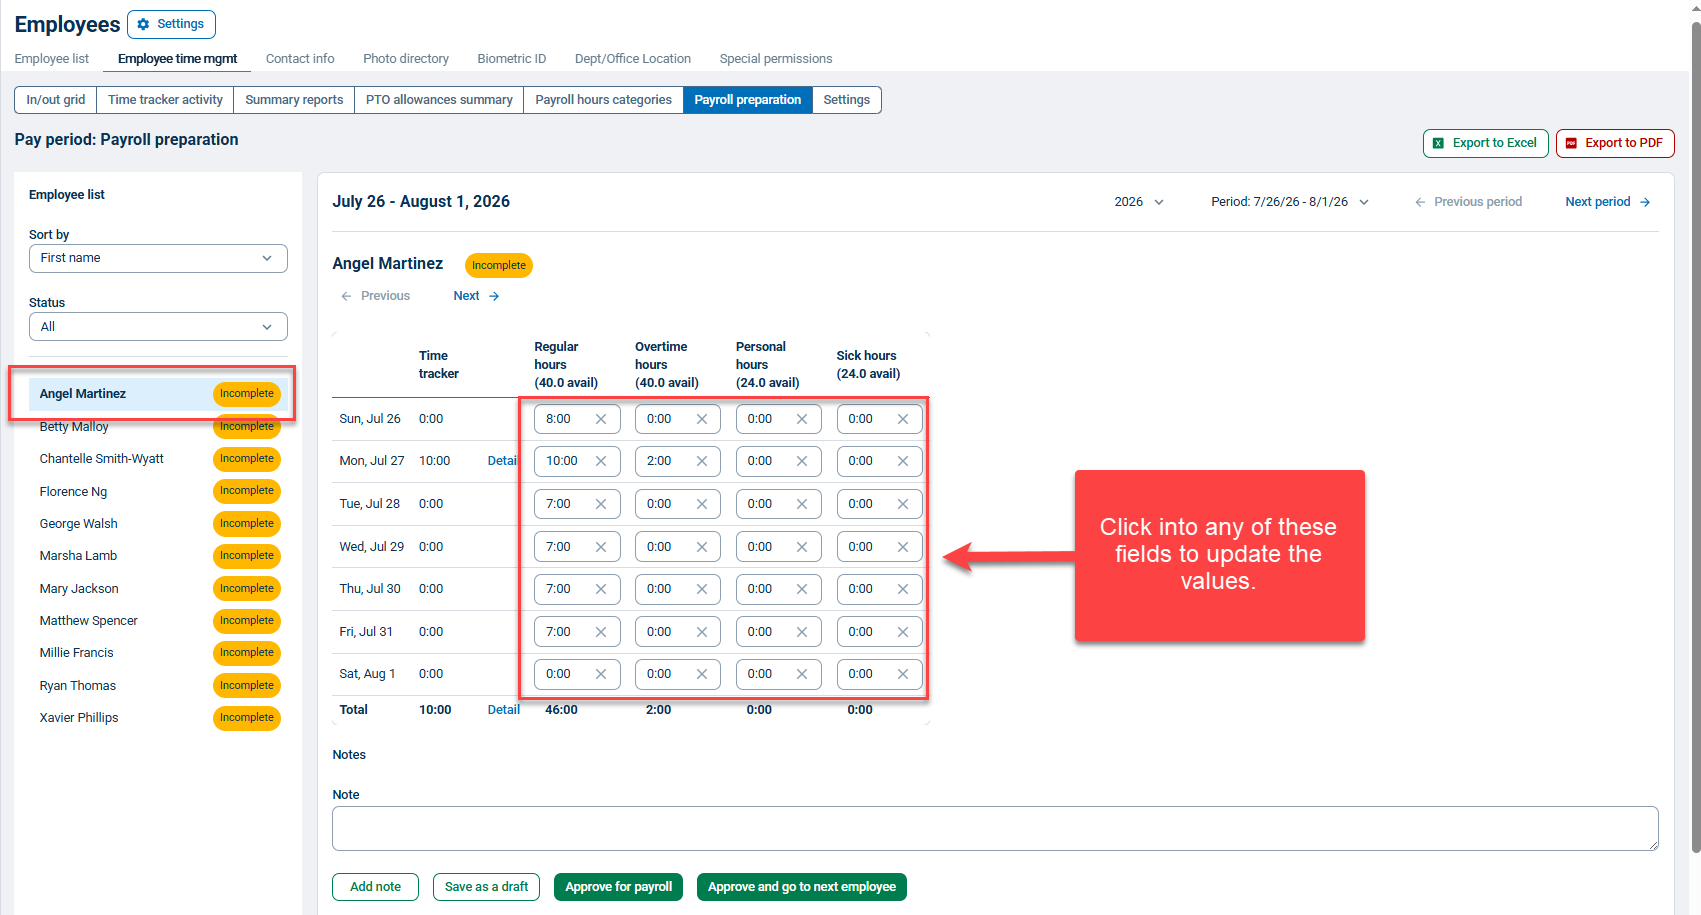Screen dimensions: 1701x915
Task: Select the PTO allowances summary sub-tab
Action: (x=439, y=100)
